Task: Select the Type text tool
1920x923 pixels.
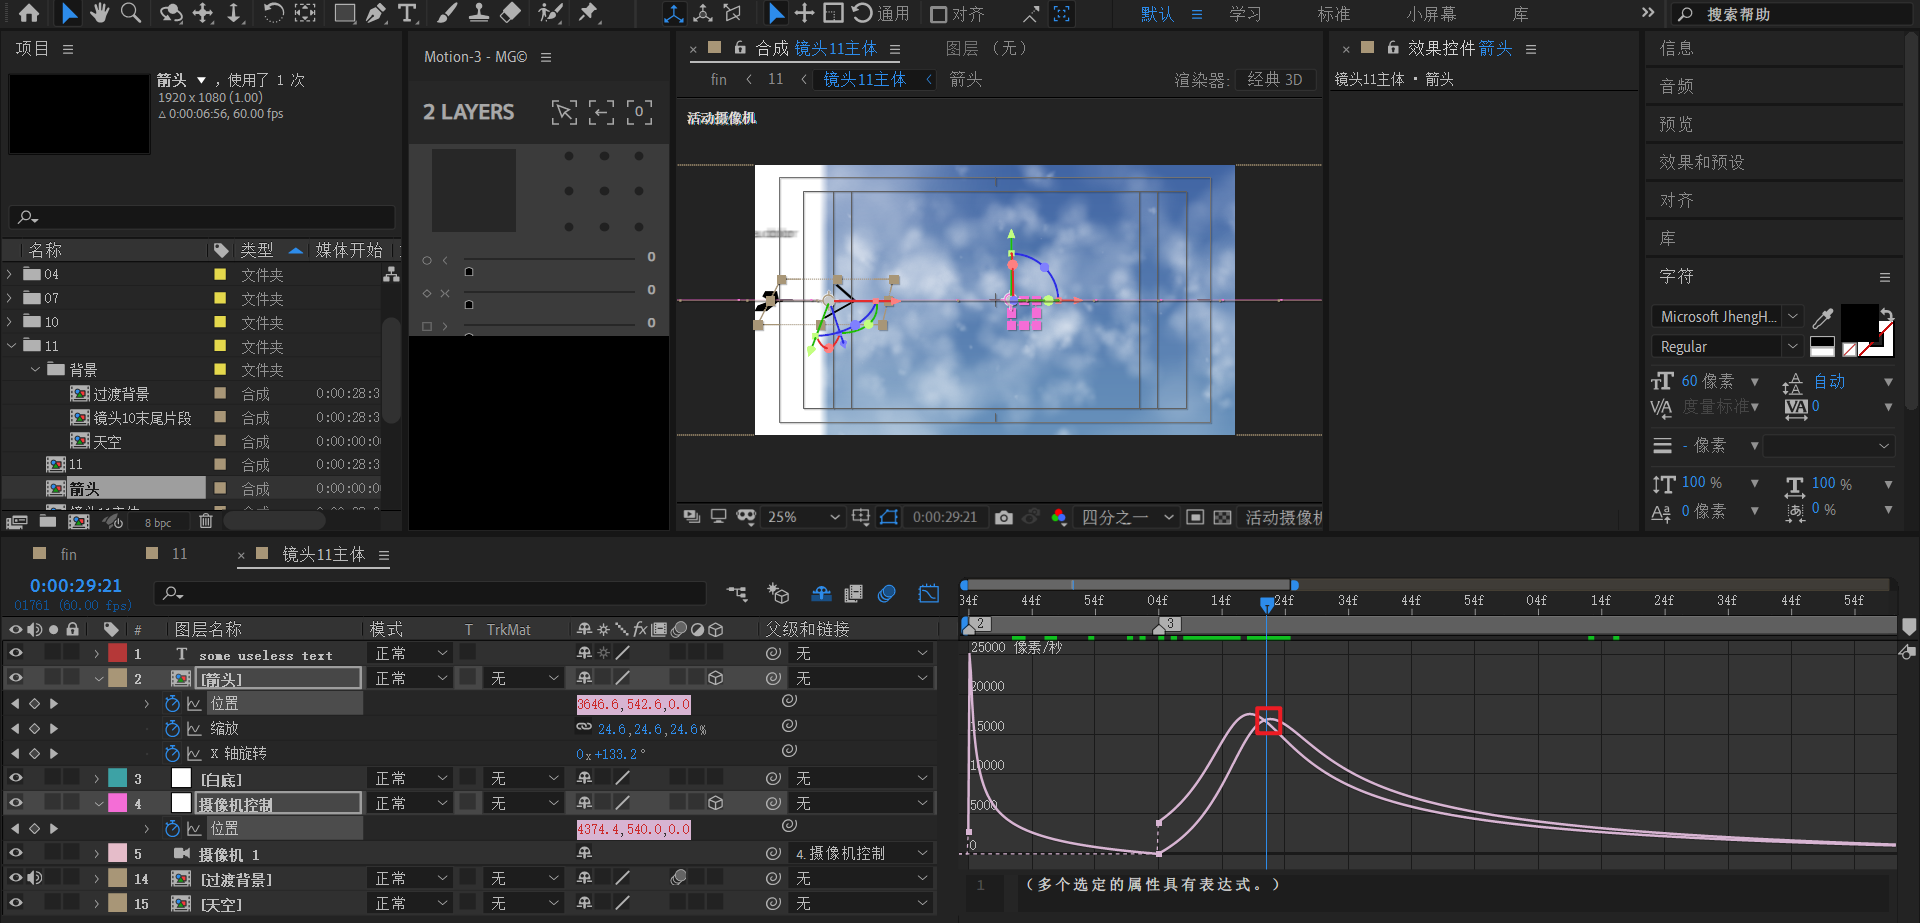Action: coord(407,13)
